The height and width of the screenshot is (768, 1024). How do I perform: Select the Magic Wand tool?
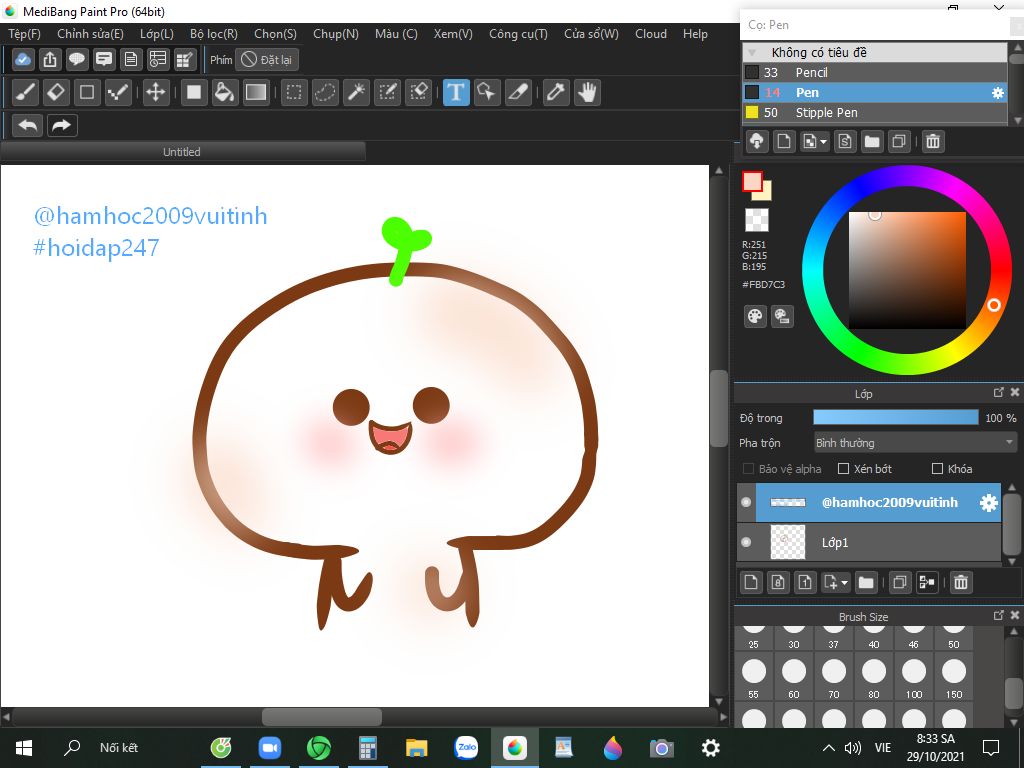point(356,92)
